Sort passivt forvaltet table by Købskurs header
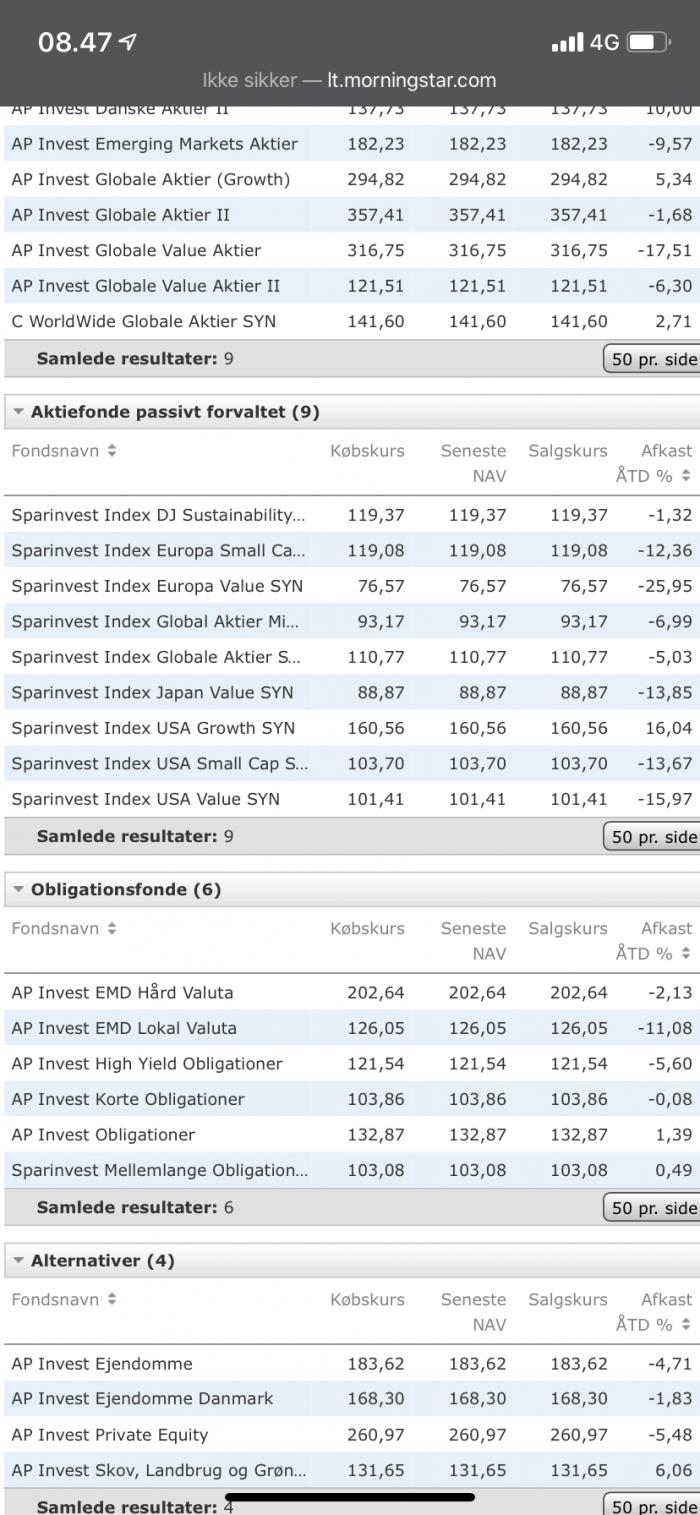The height and width of the screenshot is (1515, 700). point(368,451)
